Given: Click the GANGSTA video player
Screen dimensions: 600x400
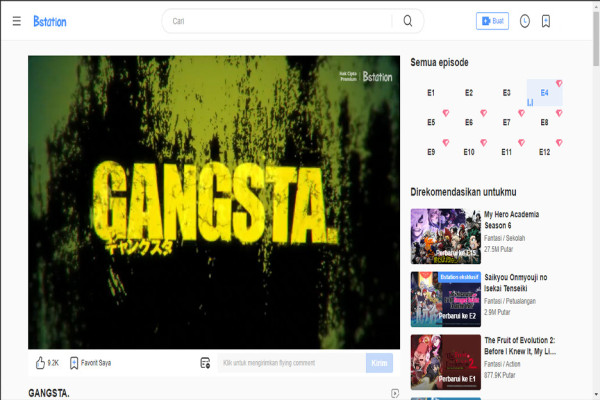Looking at the screenshot, I should click(214, 202).
